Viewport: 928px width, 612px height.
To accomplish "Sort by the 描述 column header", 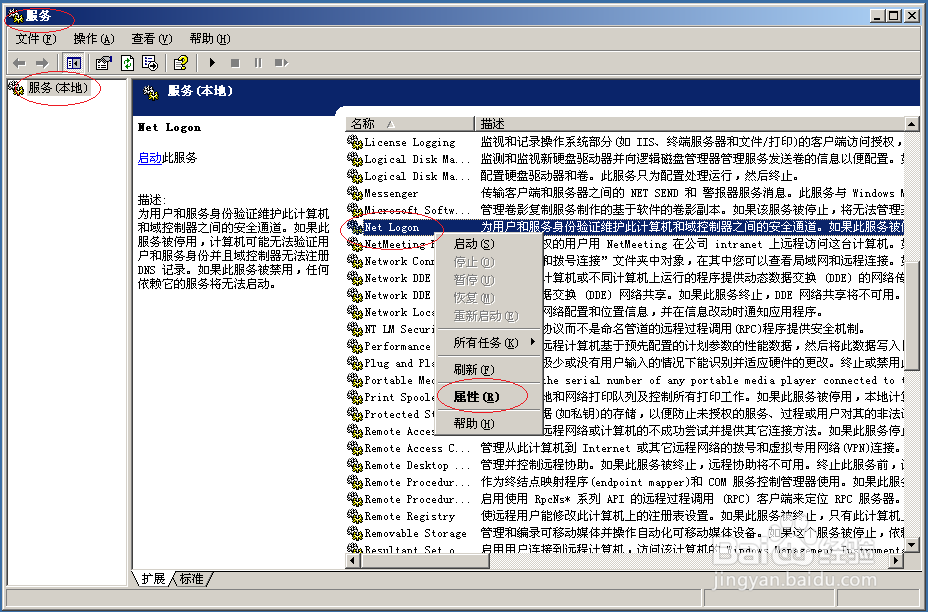I will pyautogui.click(x=690, y=124).
